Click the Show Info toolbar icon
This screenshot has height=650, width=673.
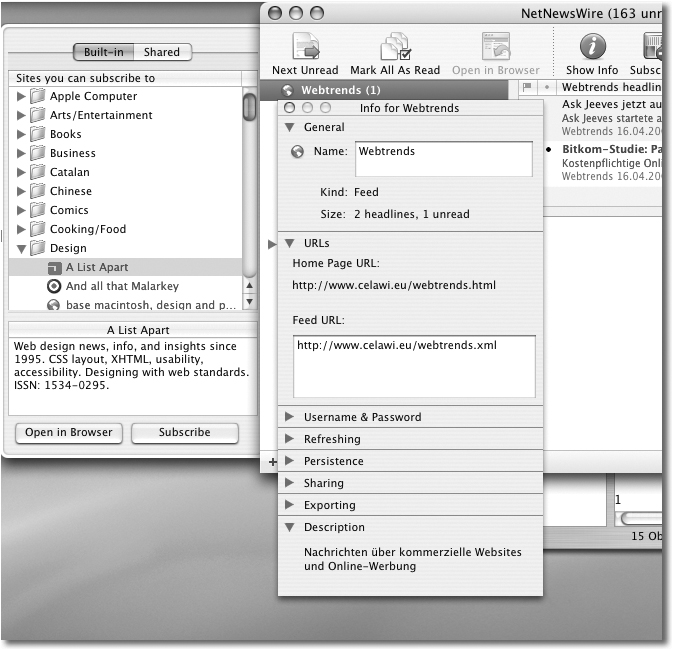coord(593,46)
